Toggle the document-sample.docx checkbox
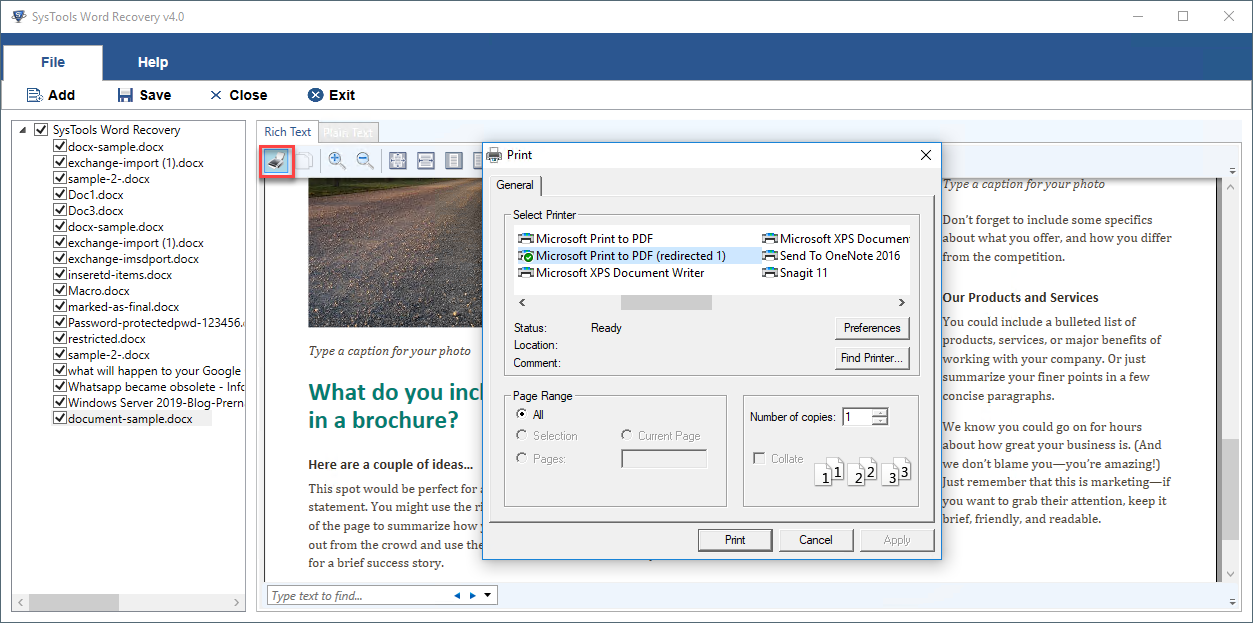Screen dimensions: 1253x623 click(x=60, y=419)
